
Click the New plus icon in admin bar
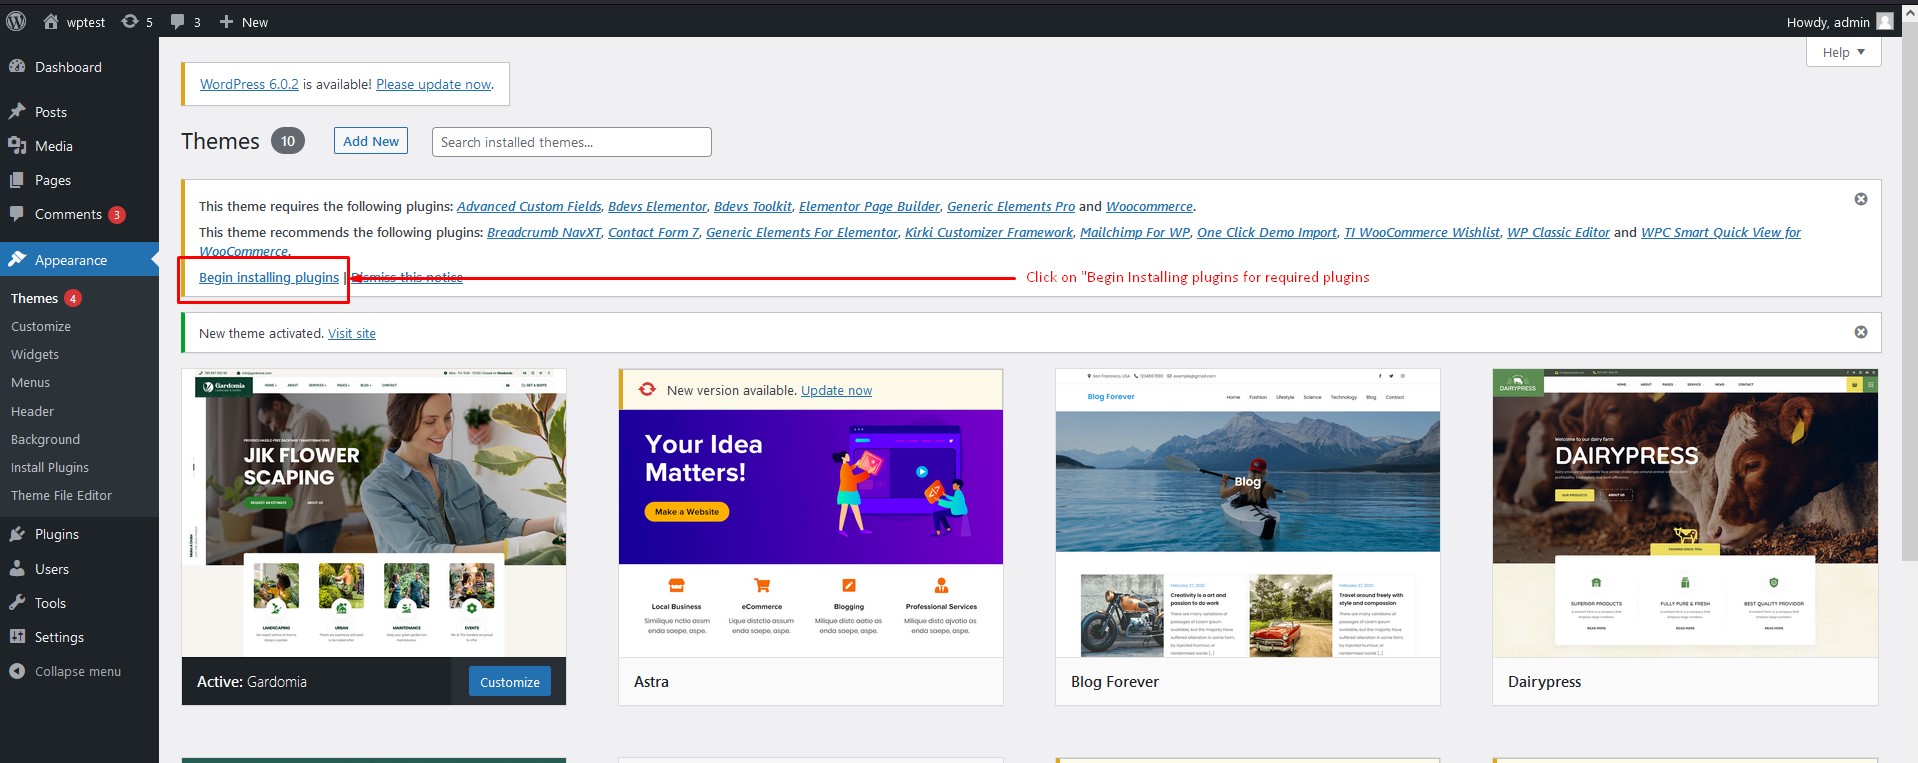[226, 21]
